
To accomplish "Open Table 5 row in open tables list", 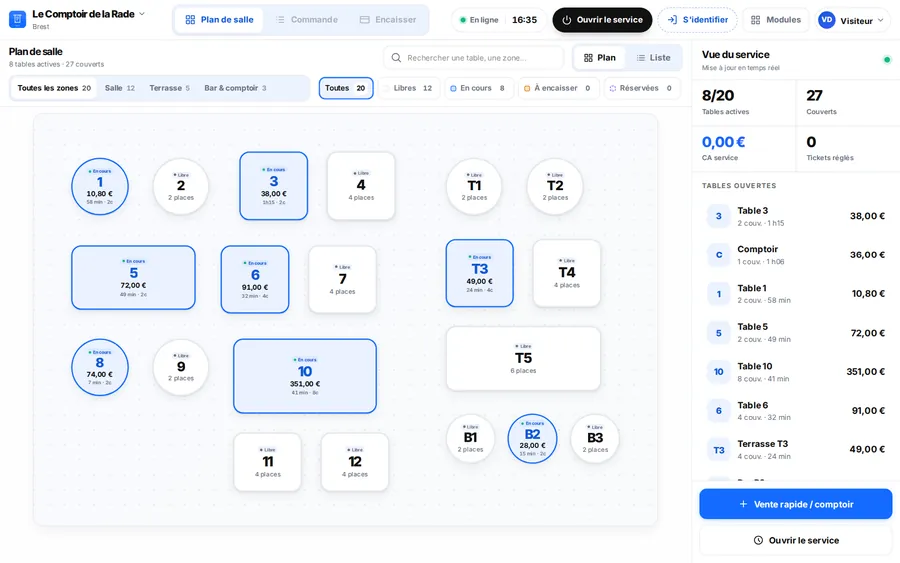I will click(796, 333).
